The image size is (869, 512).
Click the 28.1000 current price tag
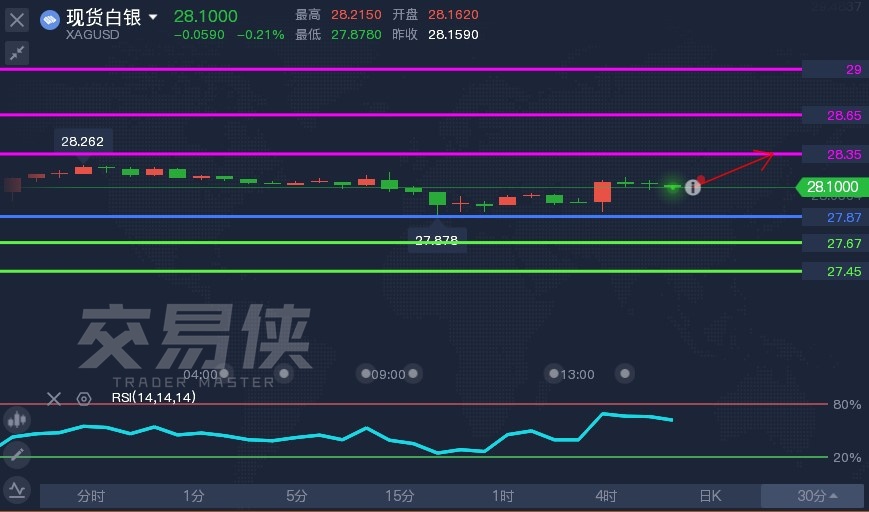coord(830,187)
